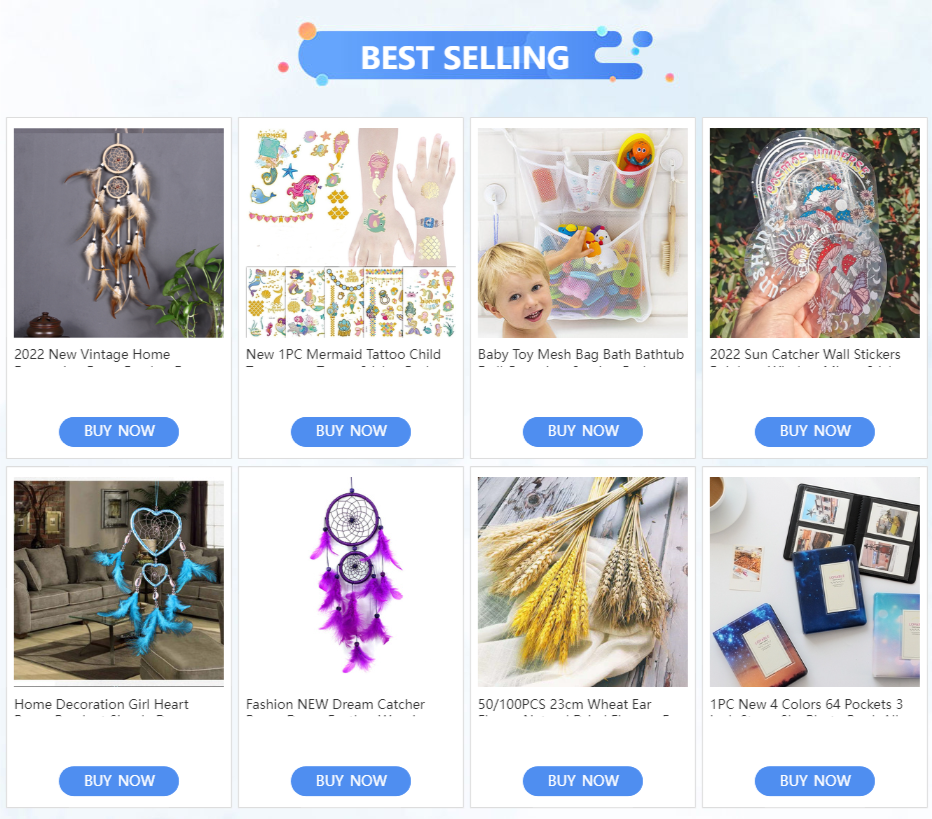This screenshot has width=932, height=819.
Task: Buy the 2022 New Vintage Home item
Action: coord(119,431)
